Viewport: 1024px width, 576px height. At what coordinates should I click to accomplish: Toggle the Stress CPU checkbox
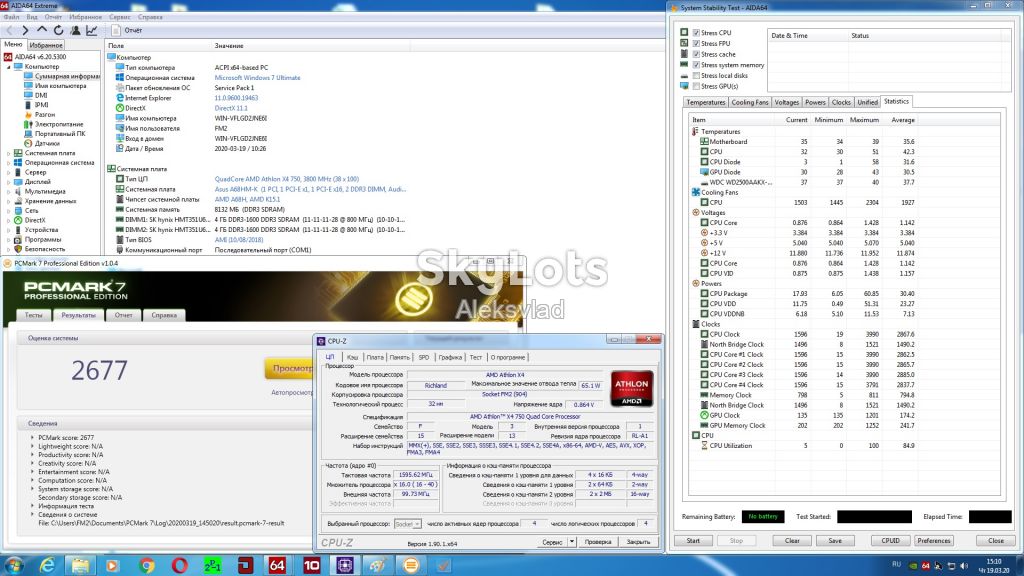[696, 33]
